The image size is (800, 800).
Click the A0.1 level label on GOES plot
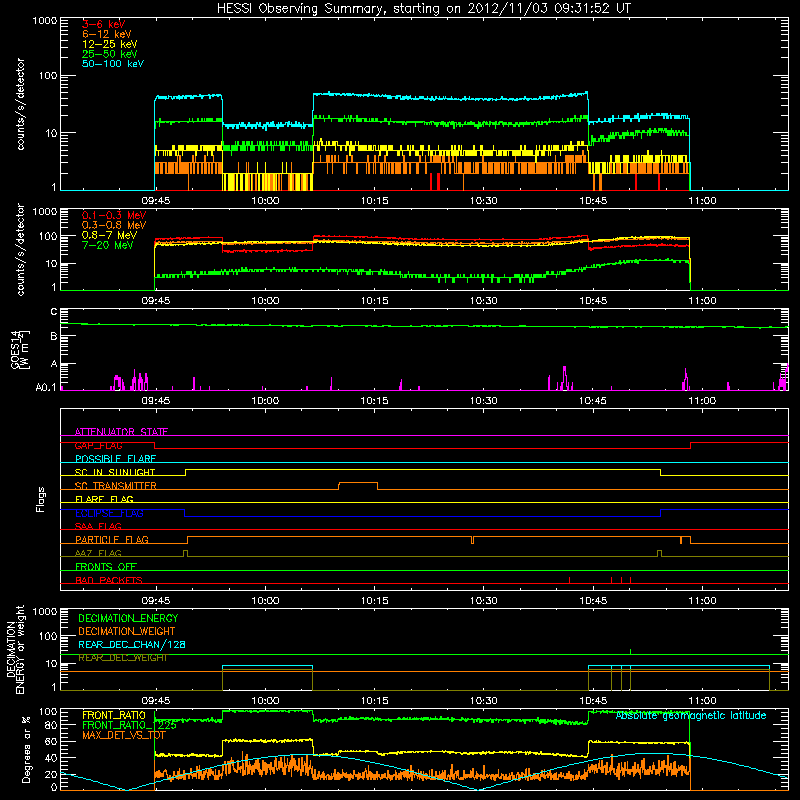coord(46,388)
